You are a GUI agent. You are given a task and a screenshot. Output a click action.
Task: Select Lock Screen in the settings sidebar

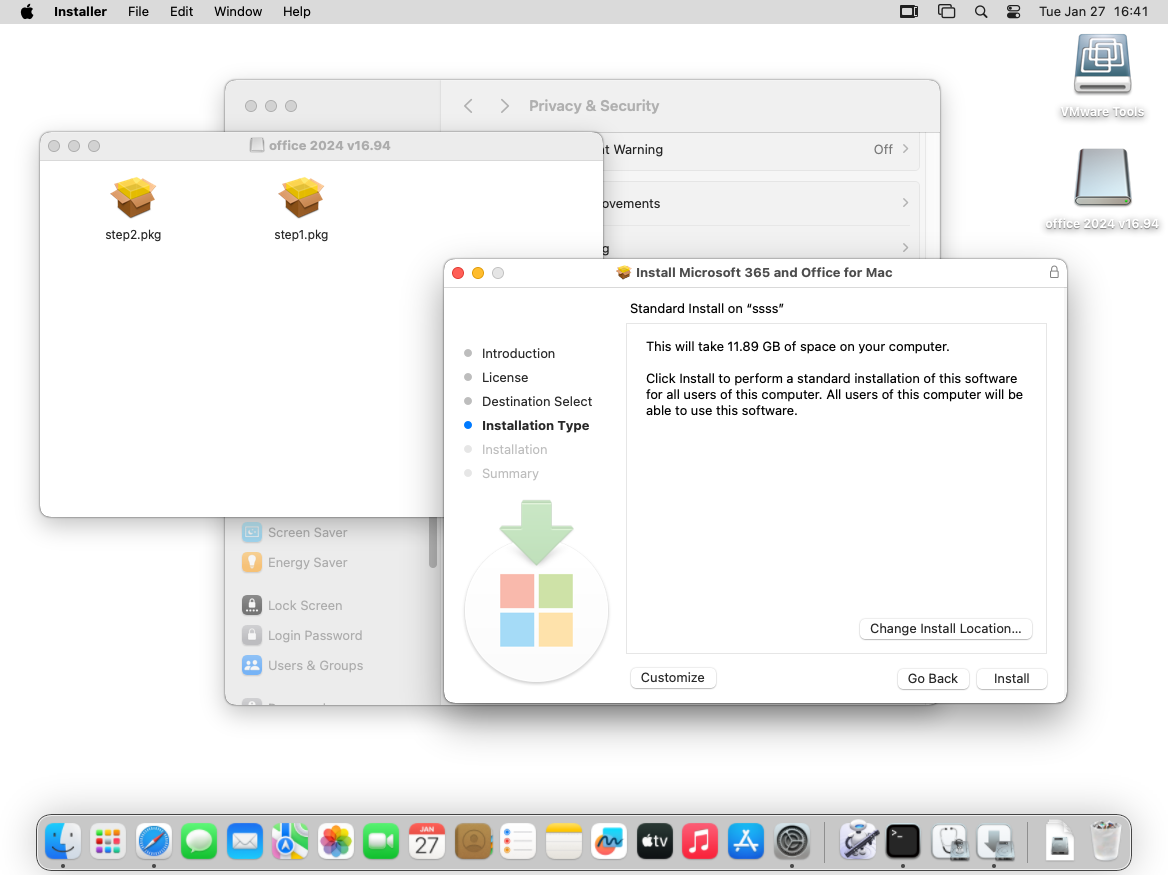click(x=305, y=605)
